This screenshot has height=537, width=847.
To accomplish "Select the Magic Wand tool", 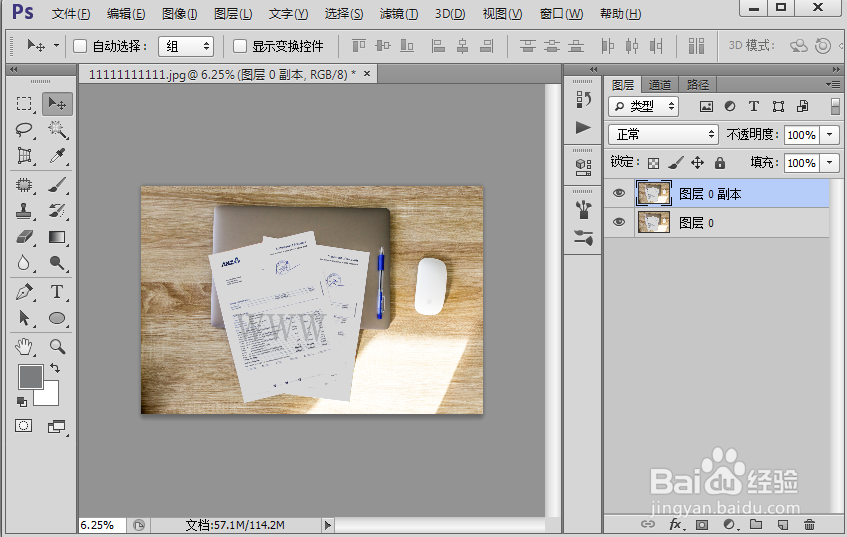I will (57, 130).
